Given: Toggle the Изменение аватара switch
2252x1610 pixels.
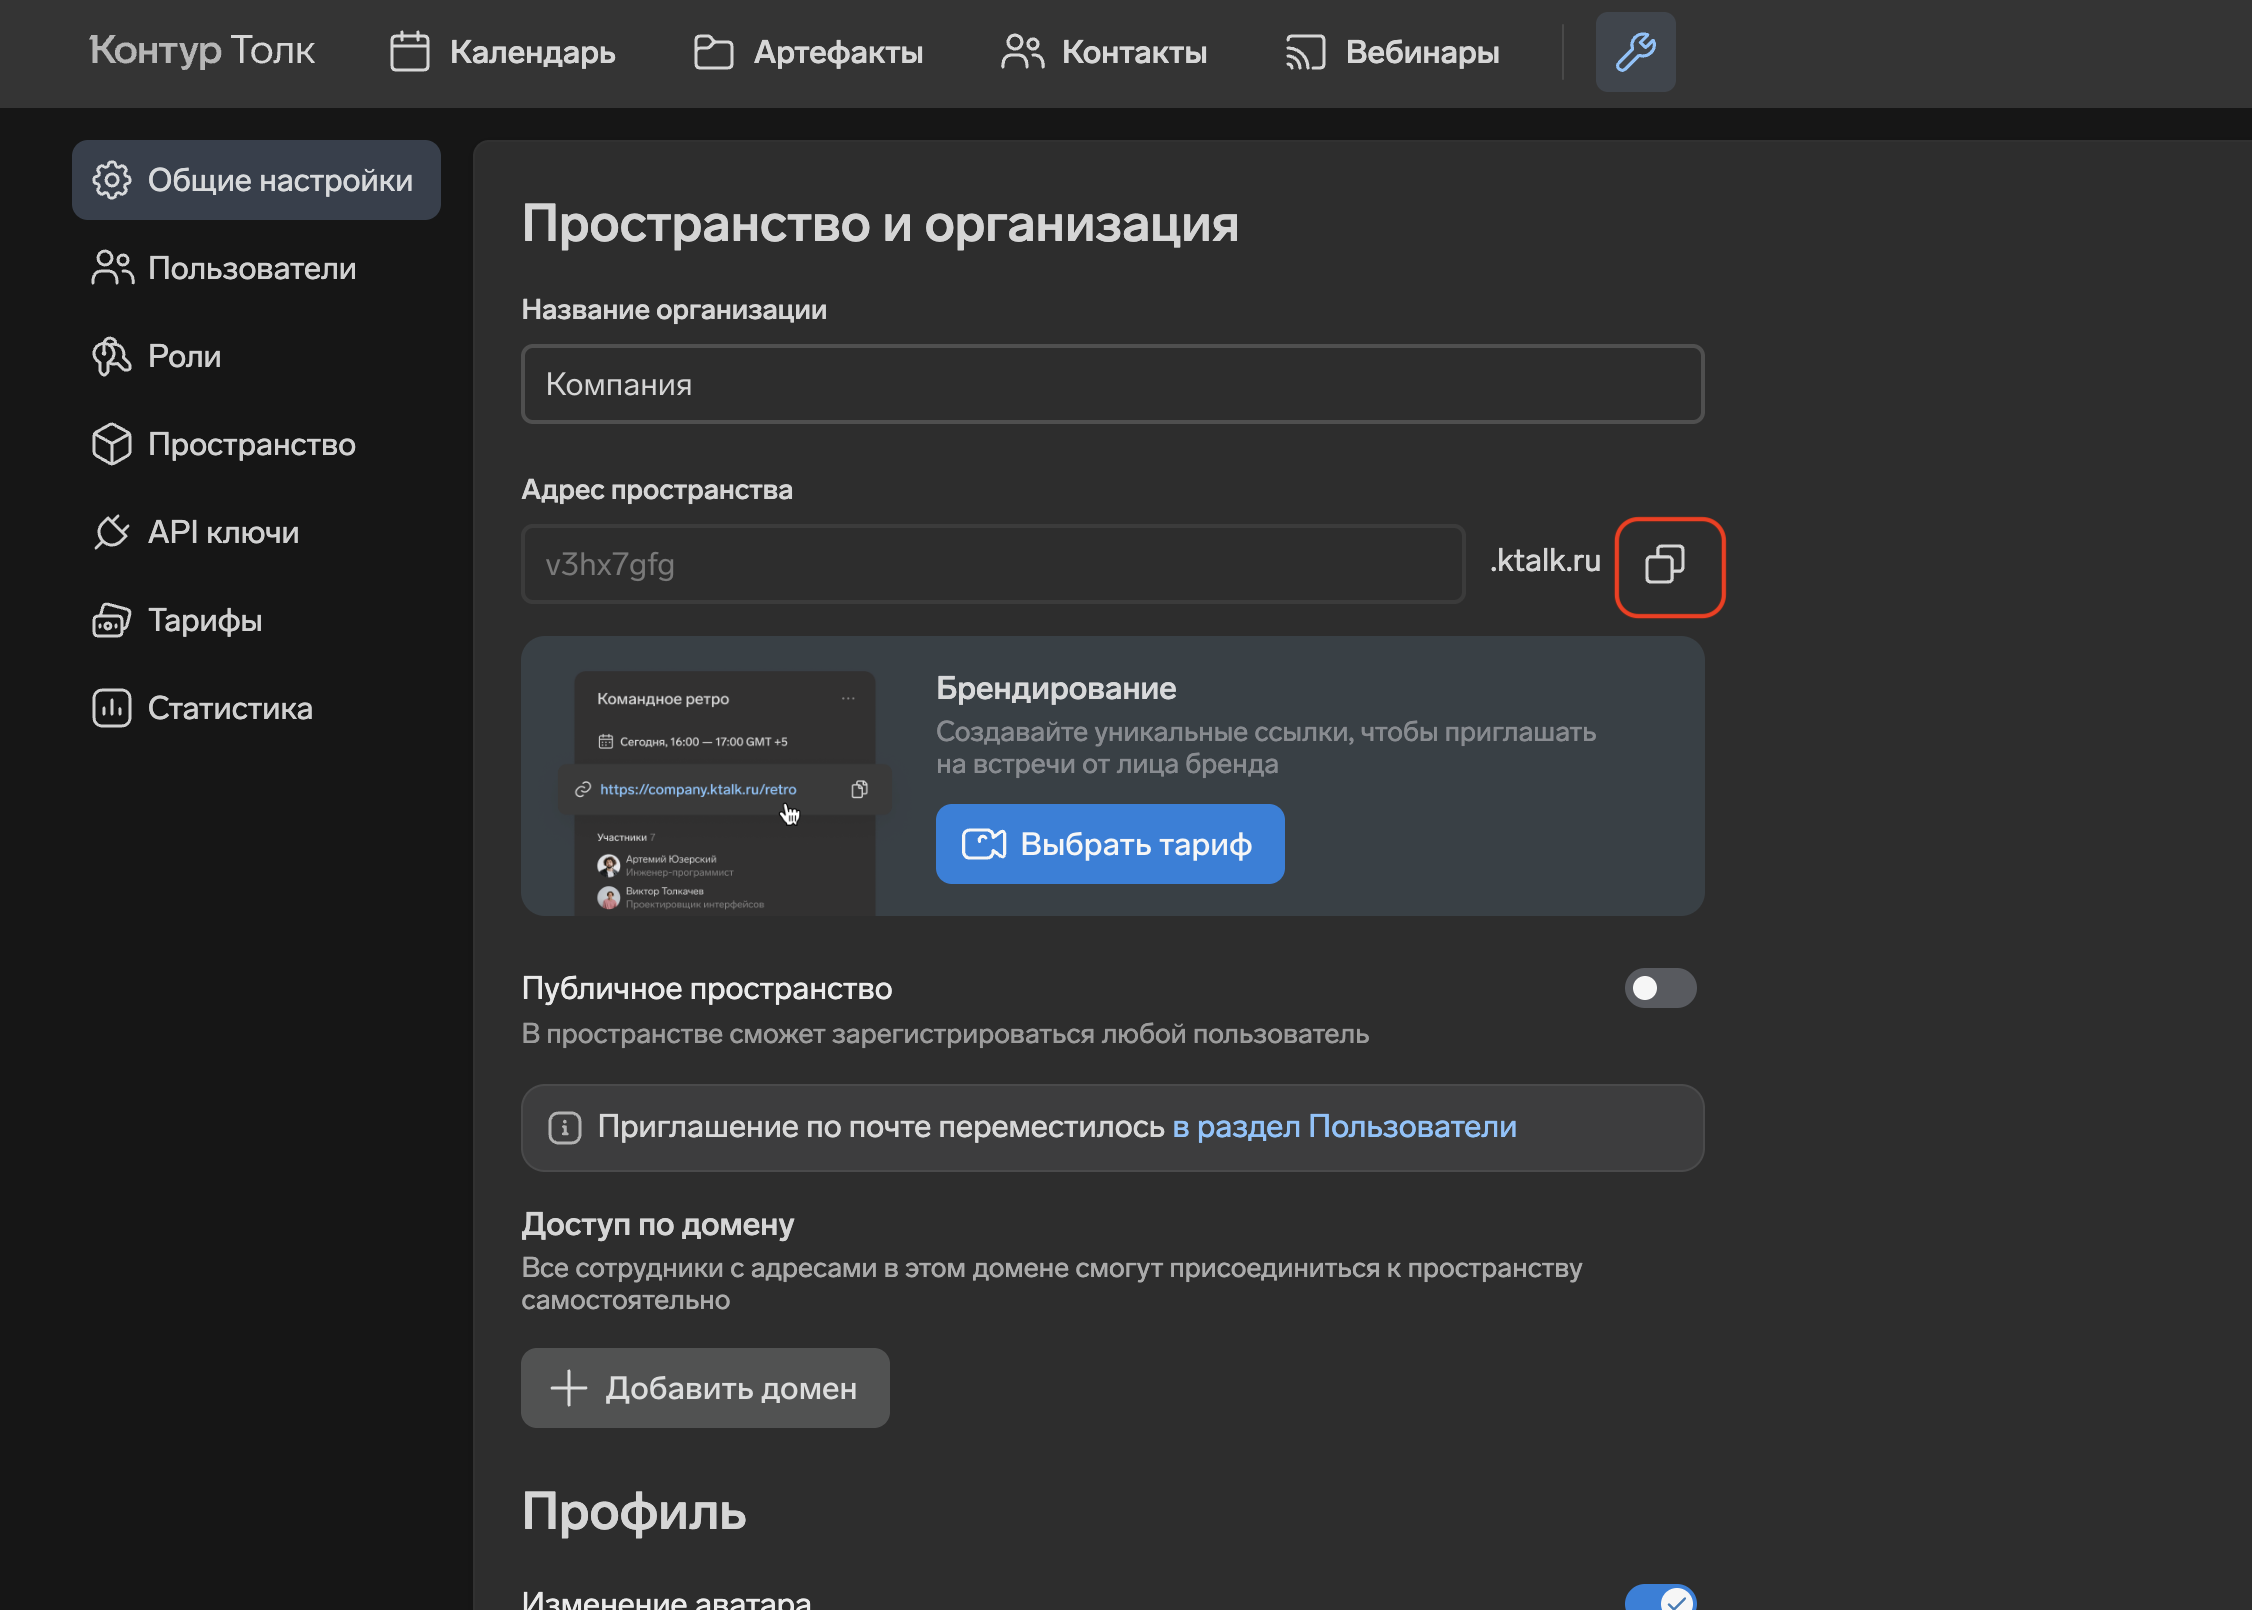Looking at the screenshot, I should [x=1660, y=1597].
